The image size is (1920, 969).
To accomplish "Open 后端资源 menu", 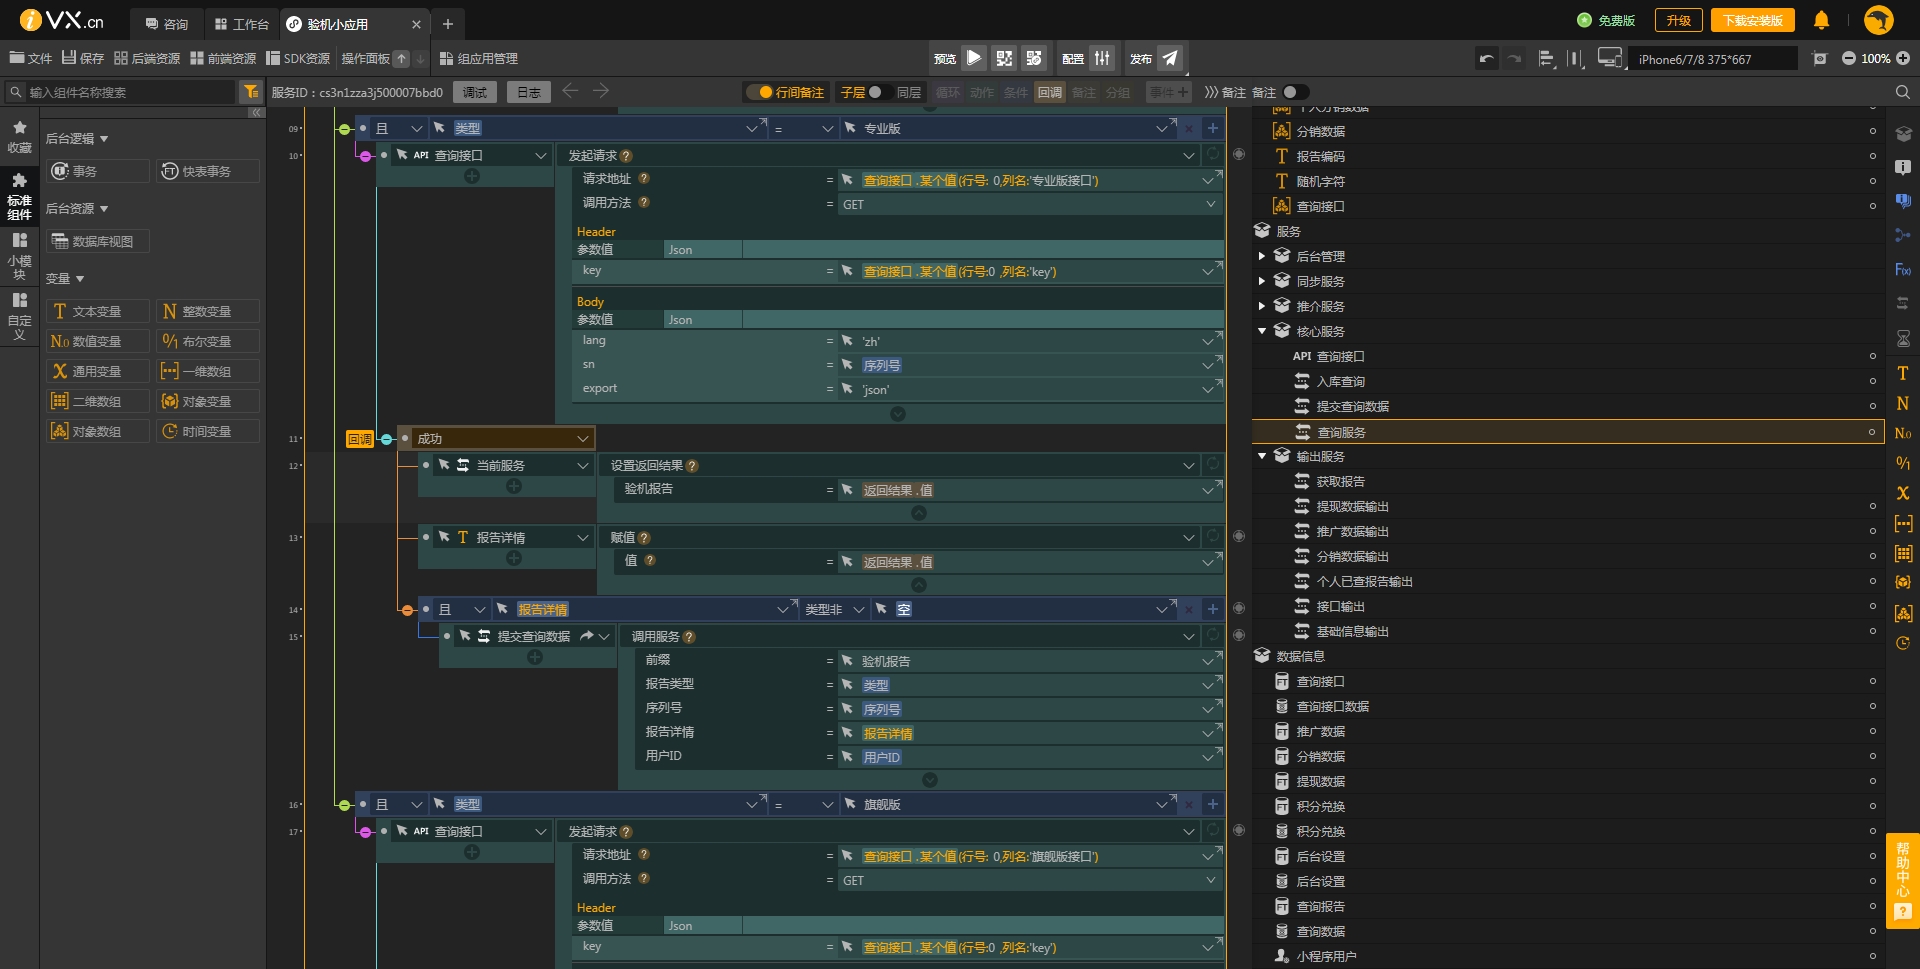I will click(147, 58).
